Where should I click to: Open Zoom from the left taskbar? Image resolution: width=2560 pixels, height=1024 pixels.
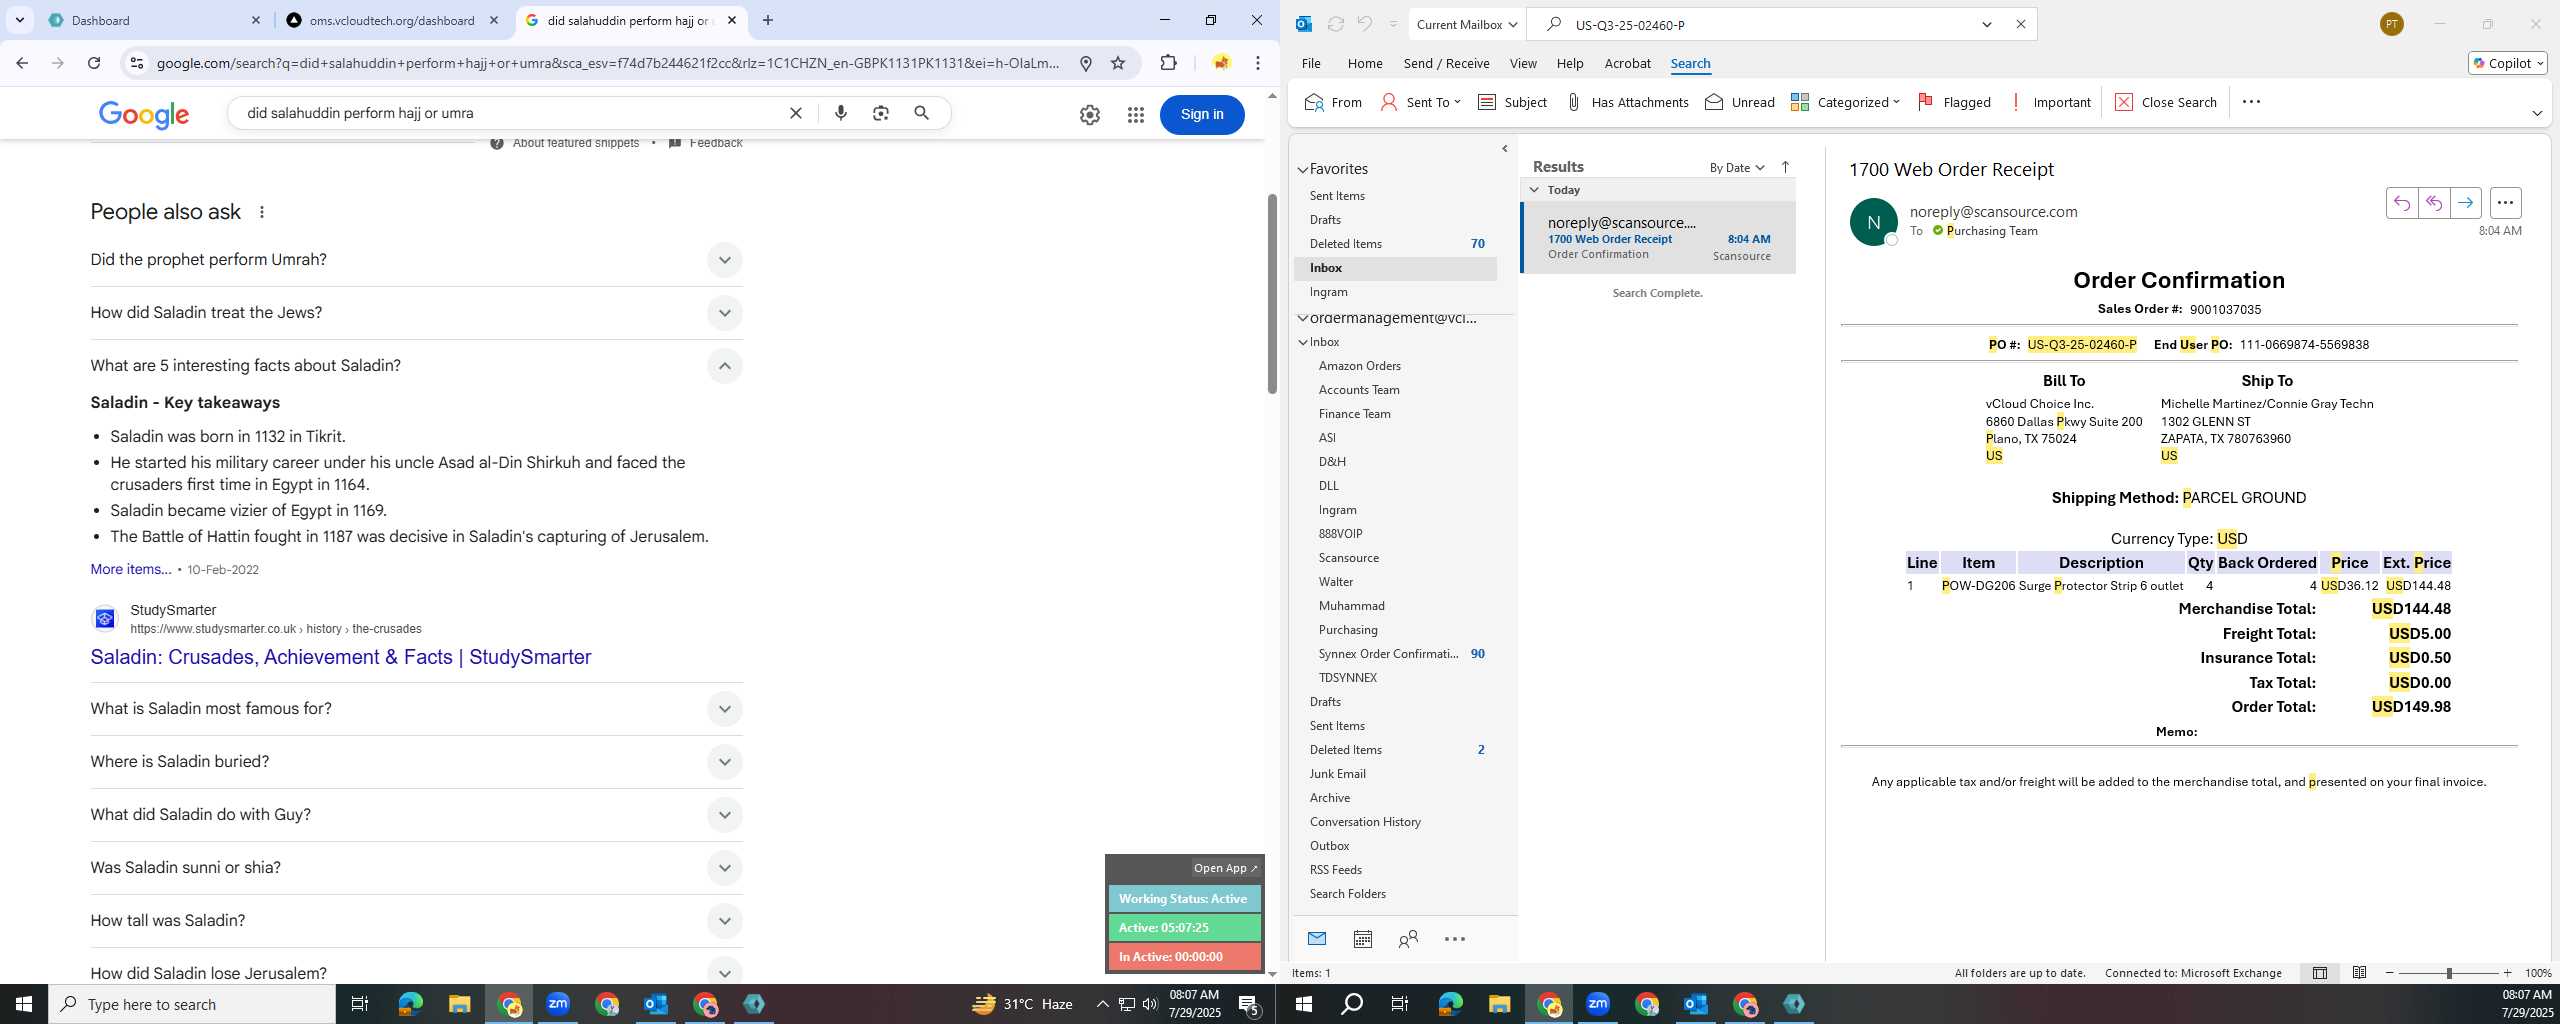[x=558, y=1004]
